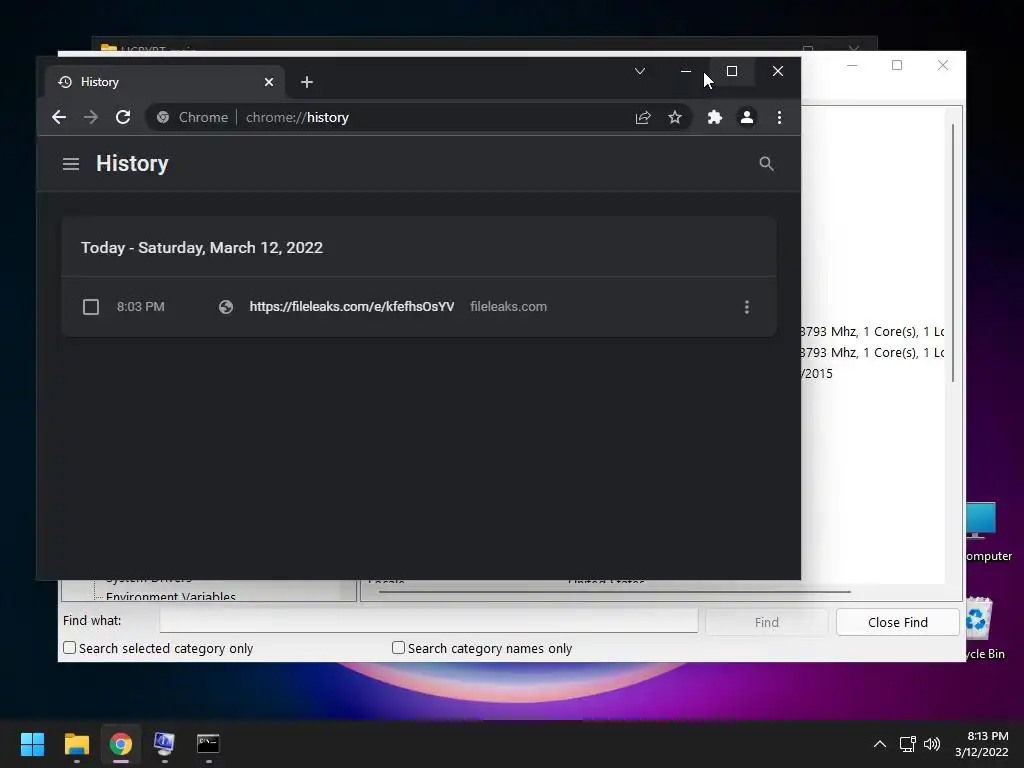The image size is (1024, 768).
Task: Click the Today - Saturday, March 12, 2022 heading
Action: pos(202,248)
